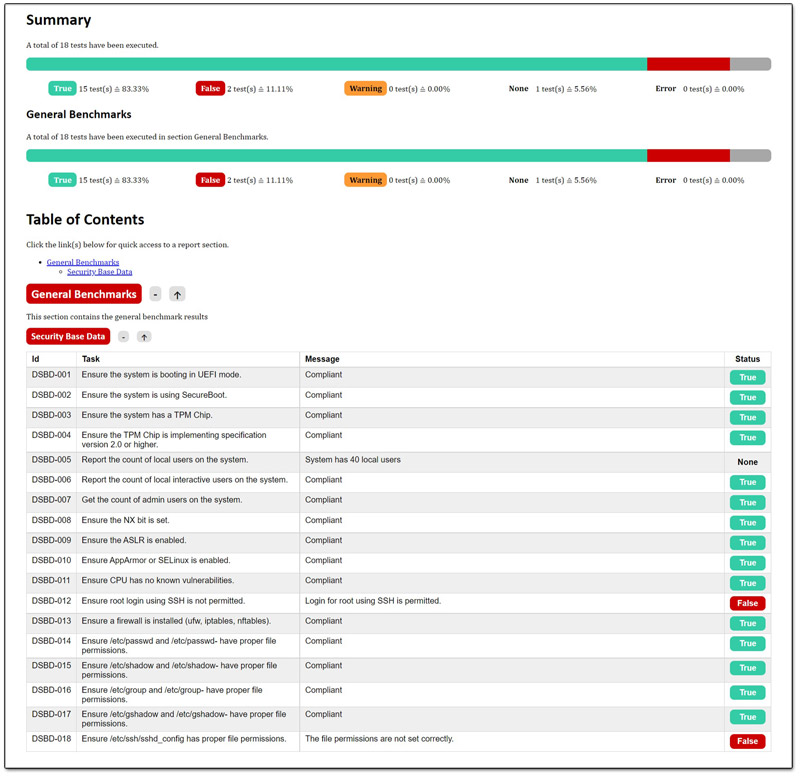Click the green part of the Summary progress bar
This screenshot has width=800, height=776.
(x=336, y=64)
